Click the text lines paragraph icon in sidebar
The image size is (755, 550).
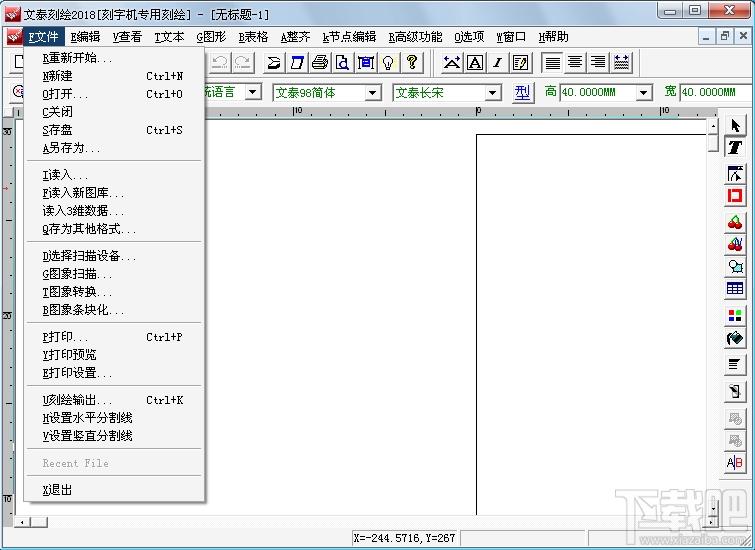[x=735, y=365]
